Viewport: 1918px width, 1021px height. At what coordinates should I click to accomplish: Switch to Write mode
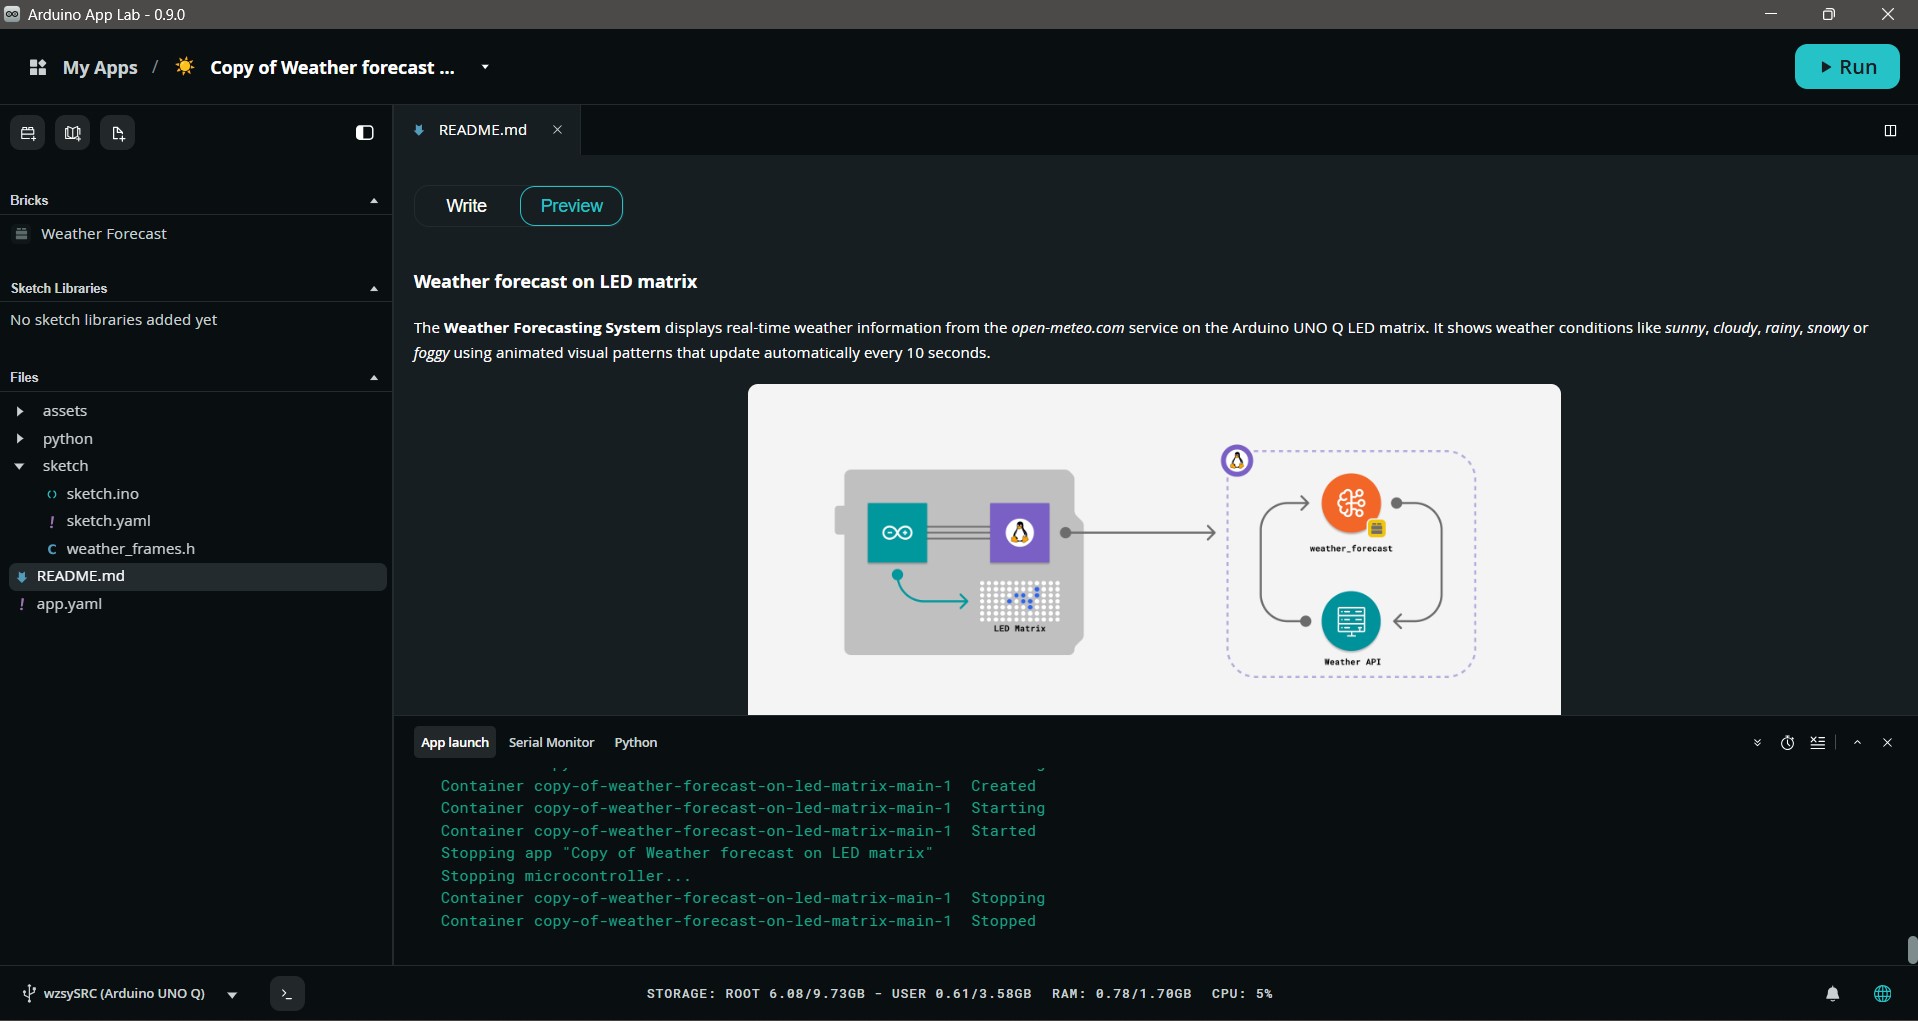[x=466, y=206]
